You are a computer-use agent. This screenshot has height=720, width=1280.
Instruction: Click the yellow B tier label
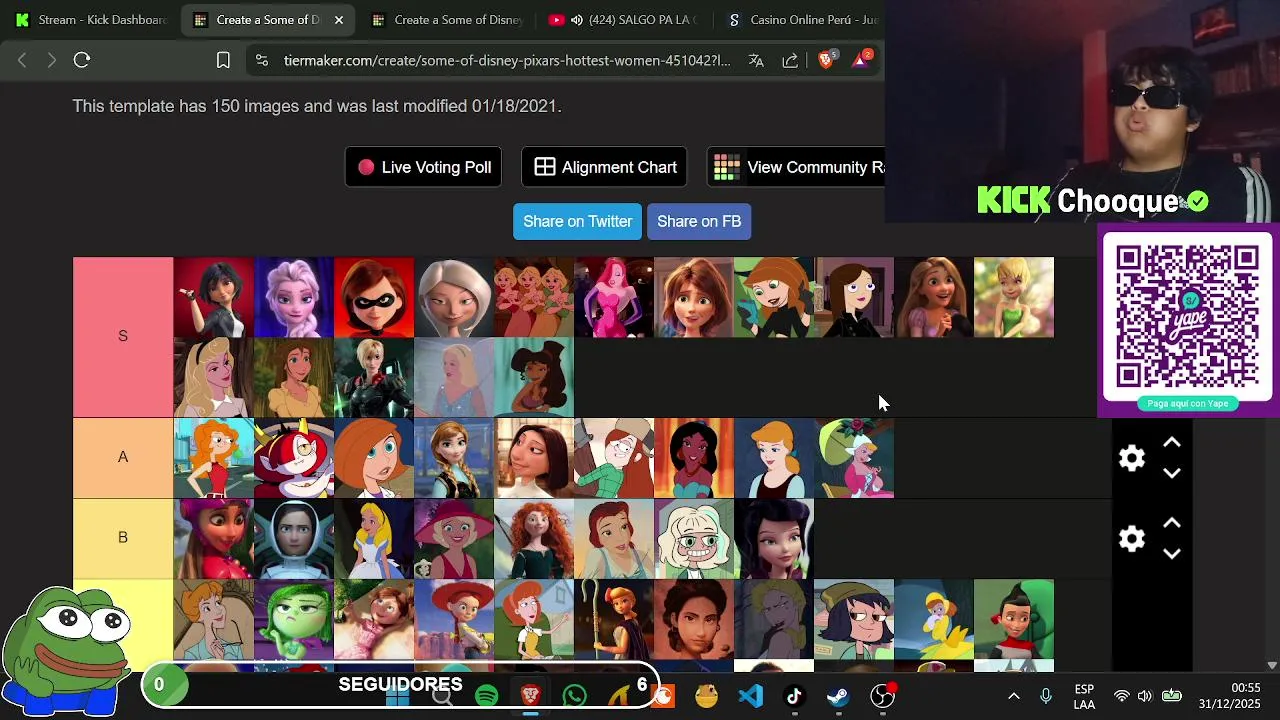[x=123, y=538]
